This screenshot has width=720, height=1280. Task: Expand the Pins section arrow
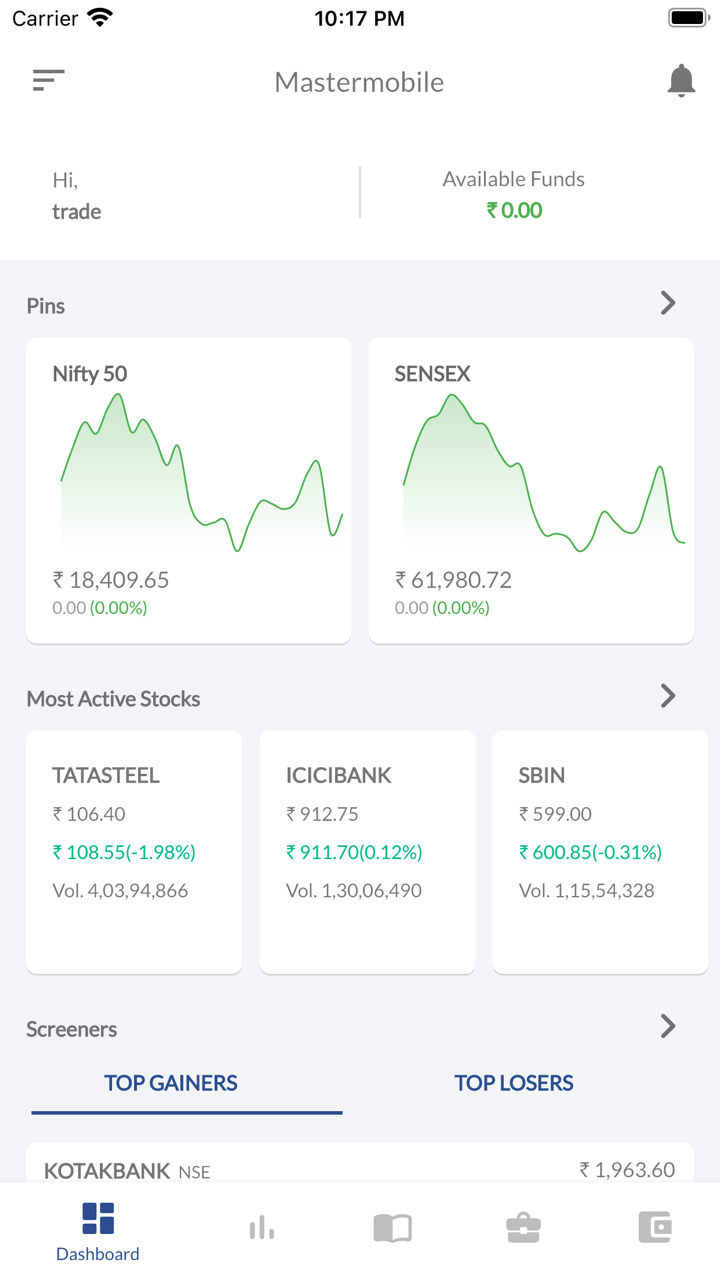click(x=668, y=303)
